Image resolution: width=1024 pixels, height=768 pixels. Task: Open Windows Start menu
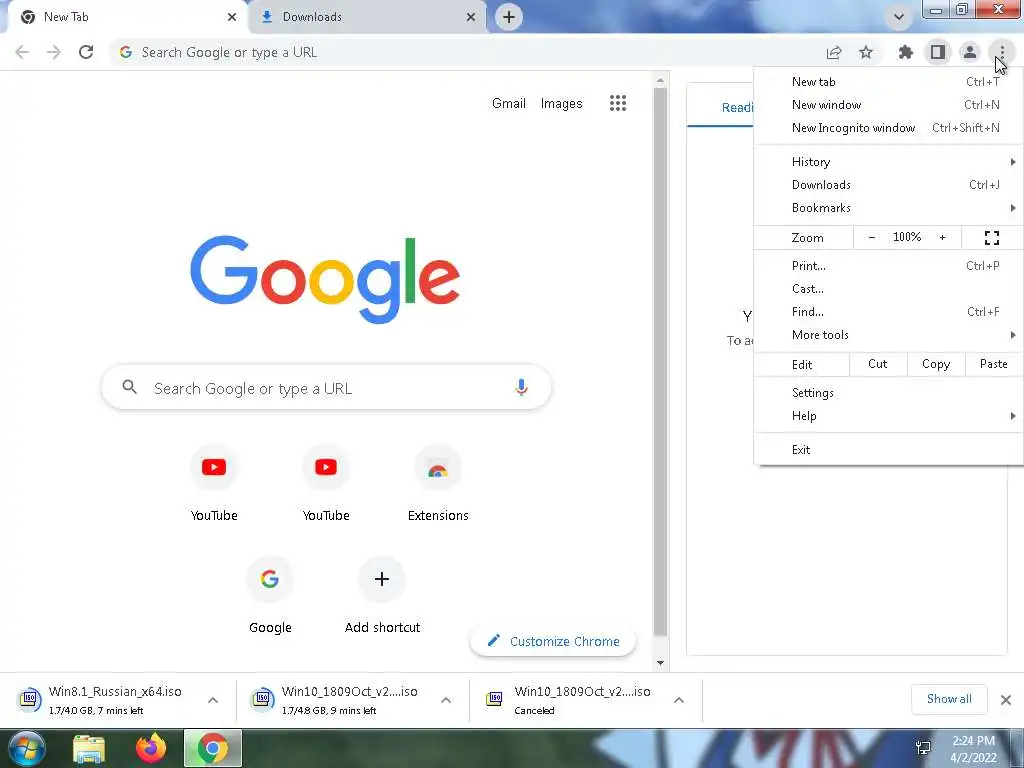click(x=26, y=748)
